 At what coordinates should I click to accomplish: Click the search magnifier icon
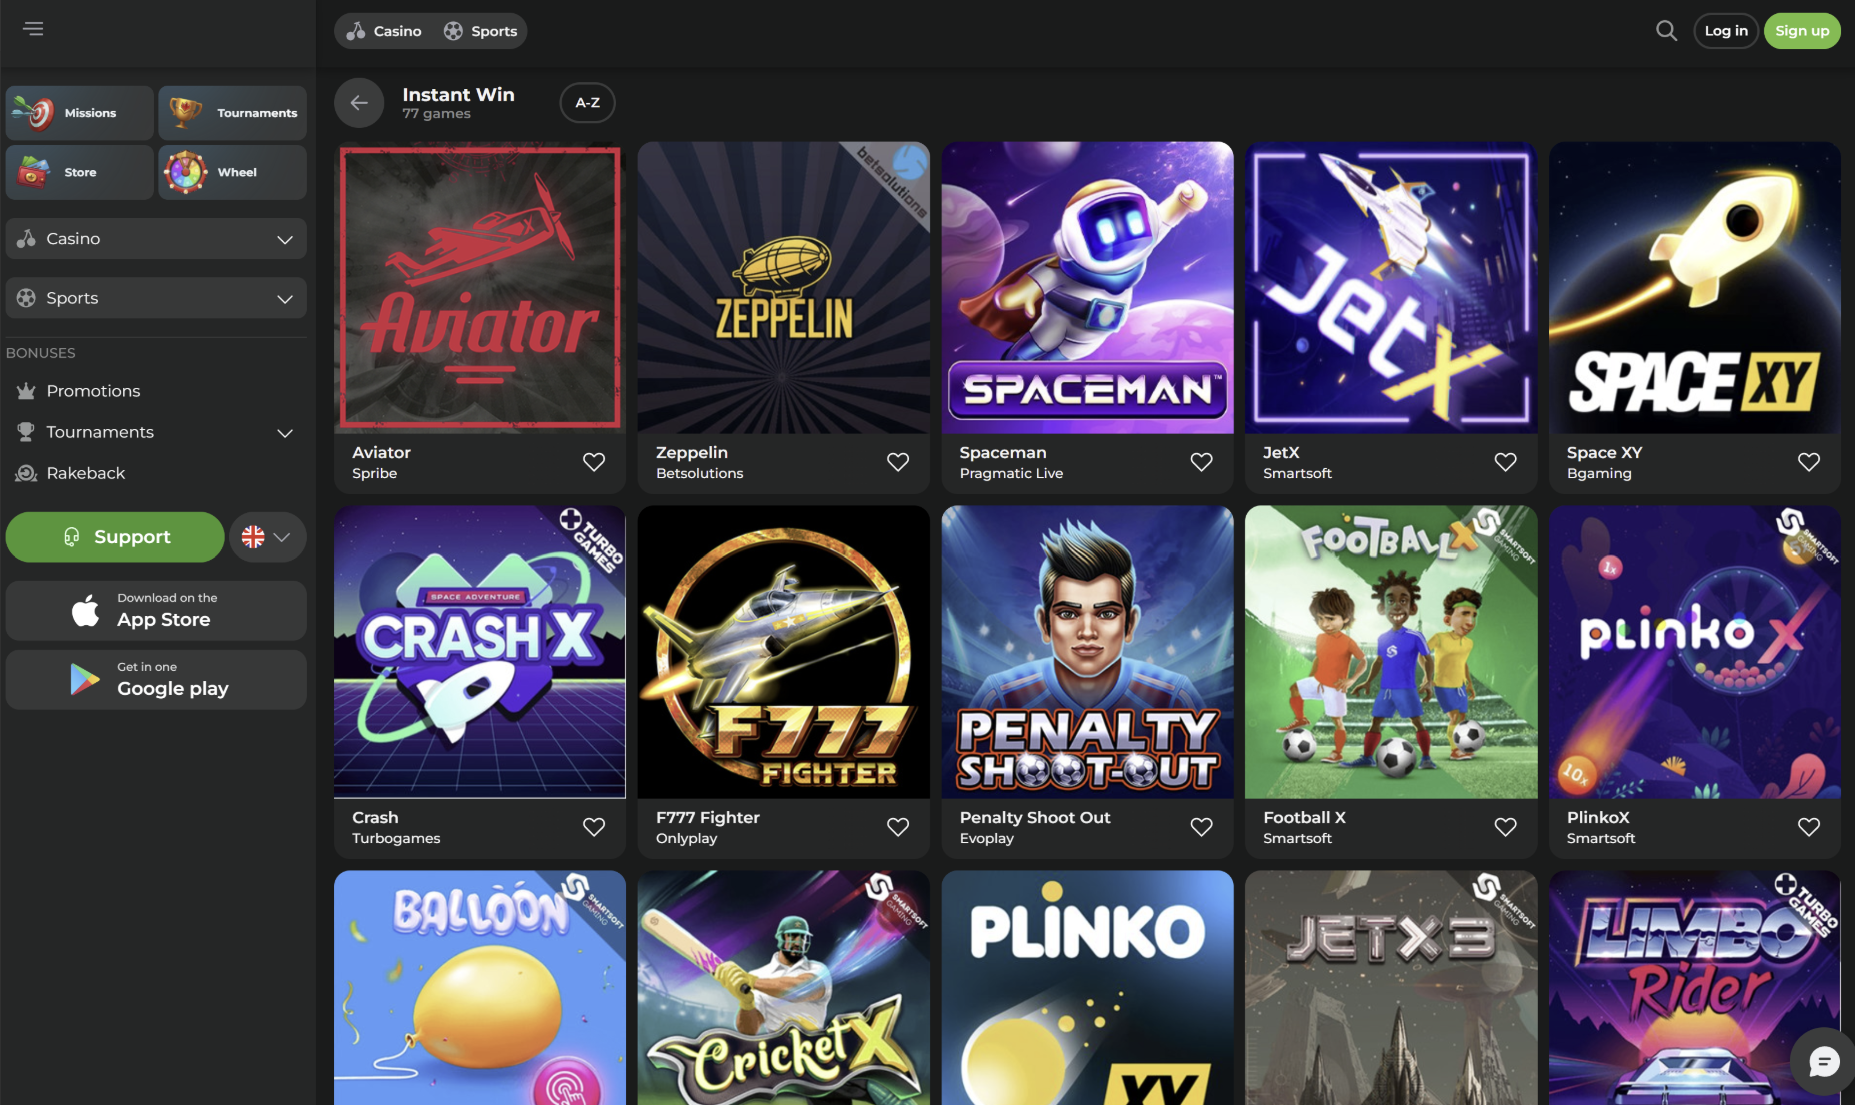coord(1666,31)
